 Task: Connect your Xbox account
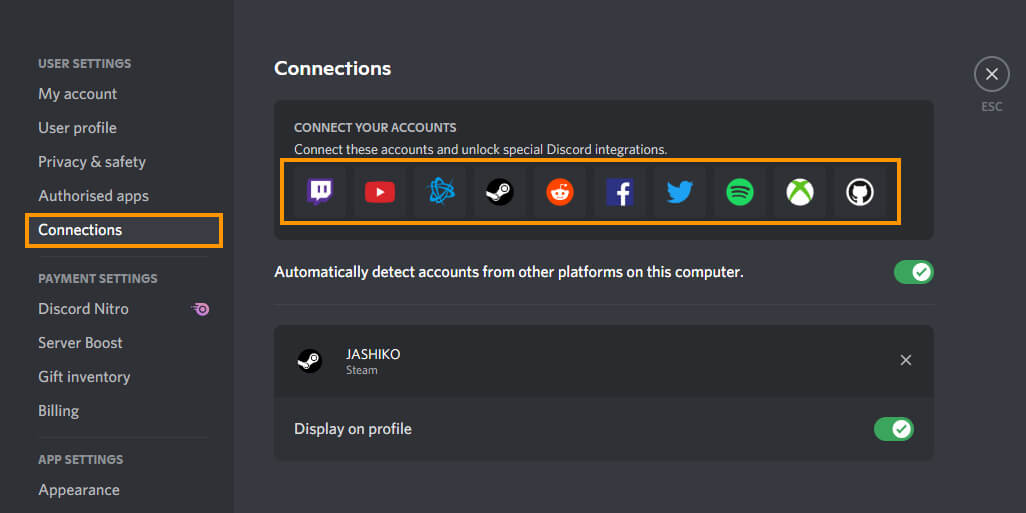[800, 192]
